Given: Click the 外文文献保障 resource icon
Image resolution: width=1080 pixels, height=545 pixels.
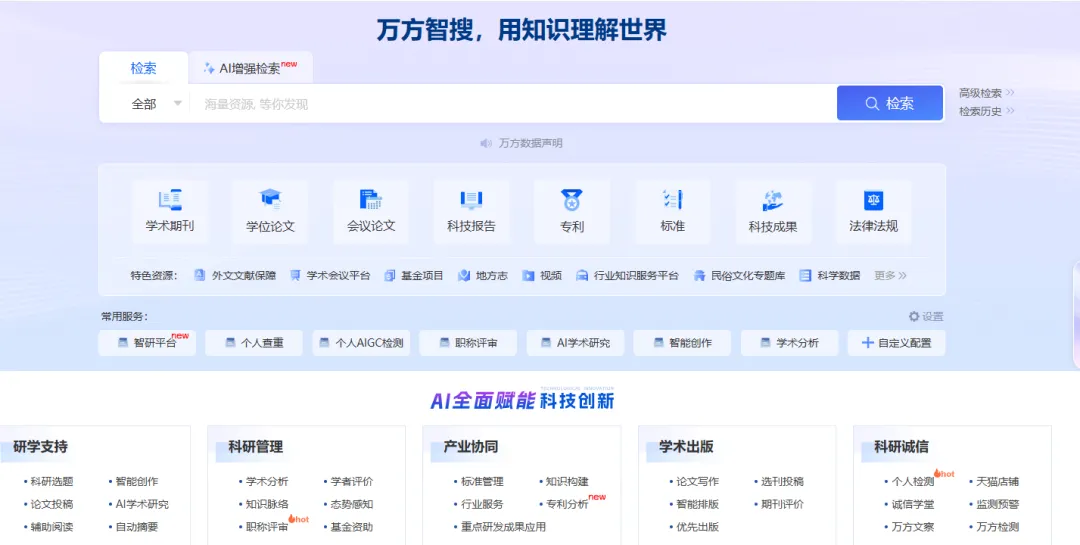Looking at the screenshot, I should pyautogui.click(x=200, y=276).
